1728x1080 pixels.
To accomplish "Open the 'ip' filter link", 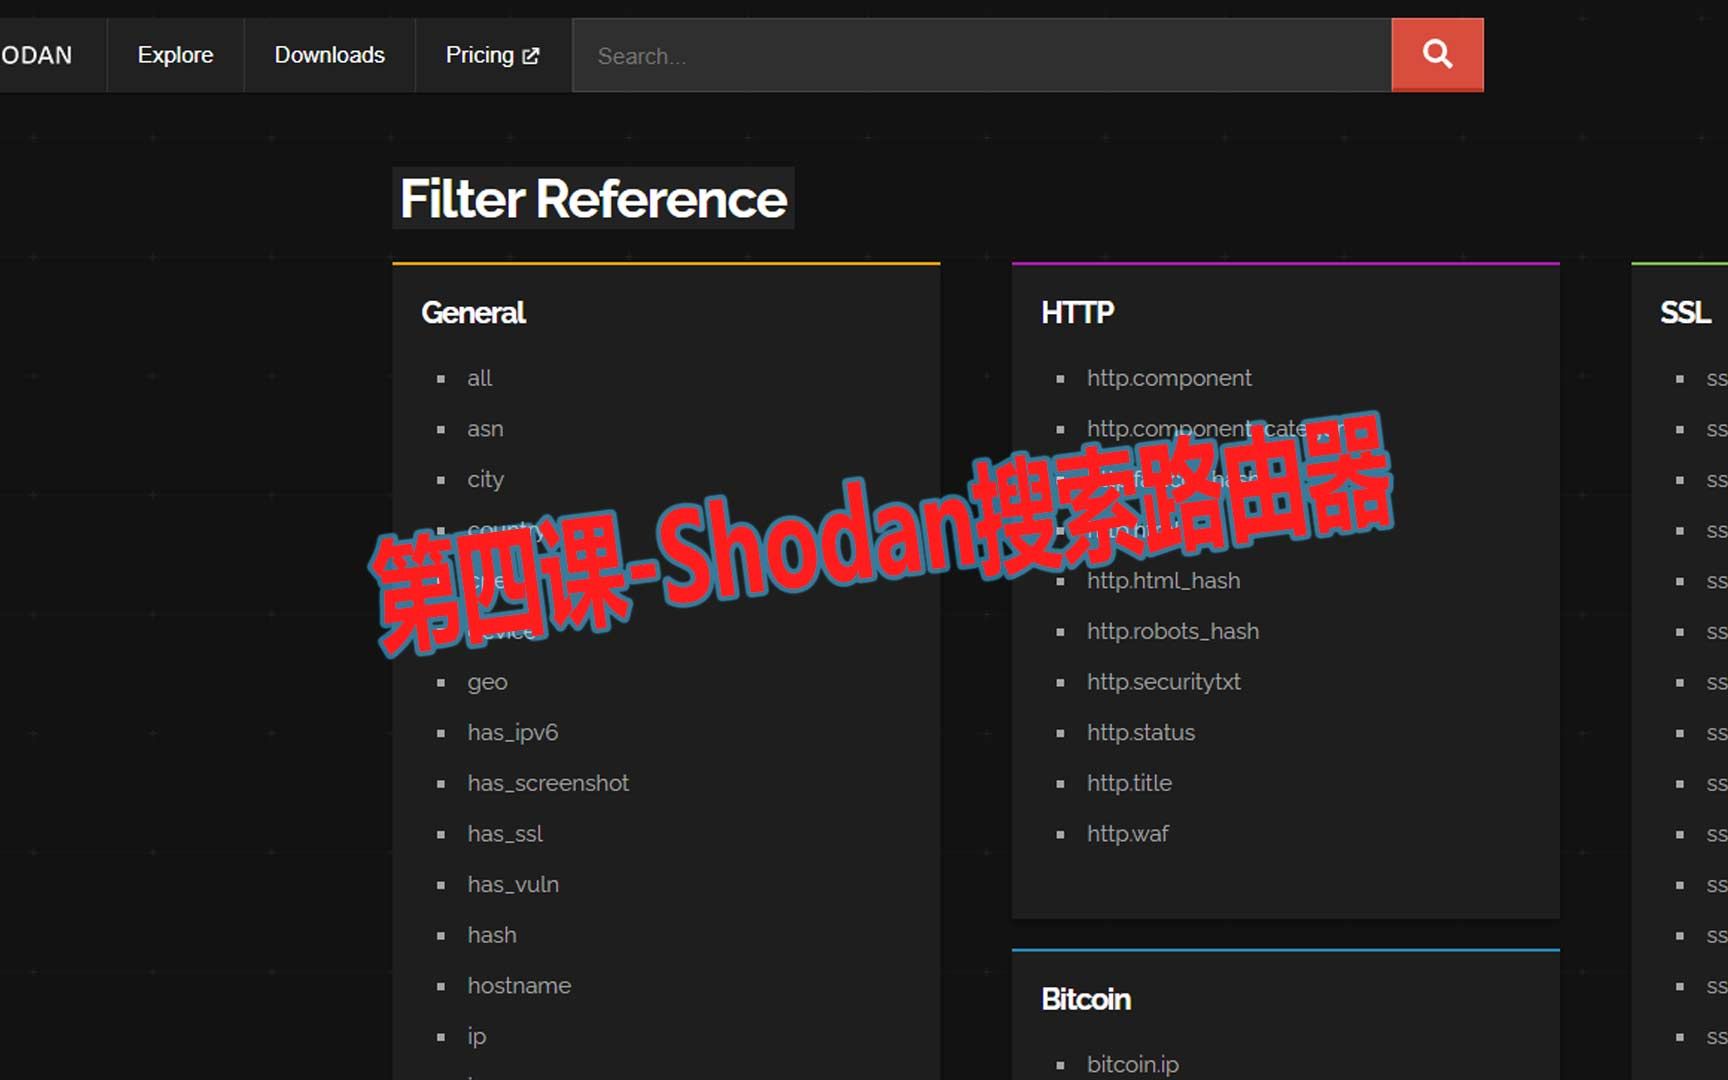I will coord(477,1037).
